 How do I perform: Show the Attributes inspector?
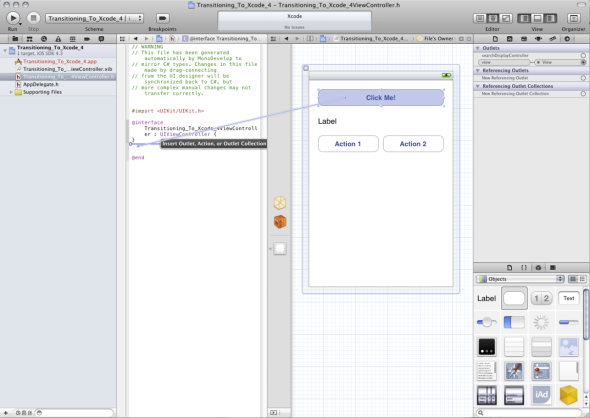pyautogui.click(x=538, y=39)
